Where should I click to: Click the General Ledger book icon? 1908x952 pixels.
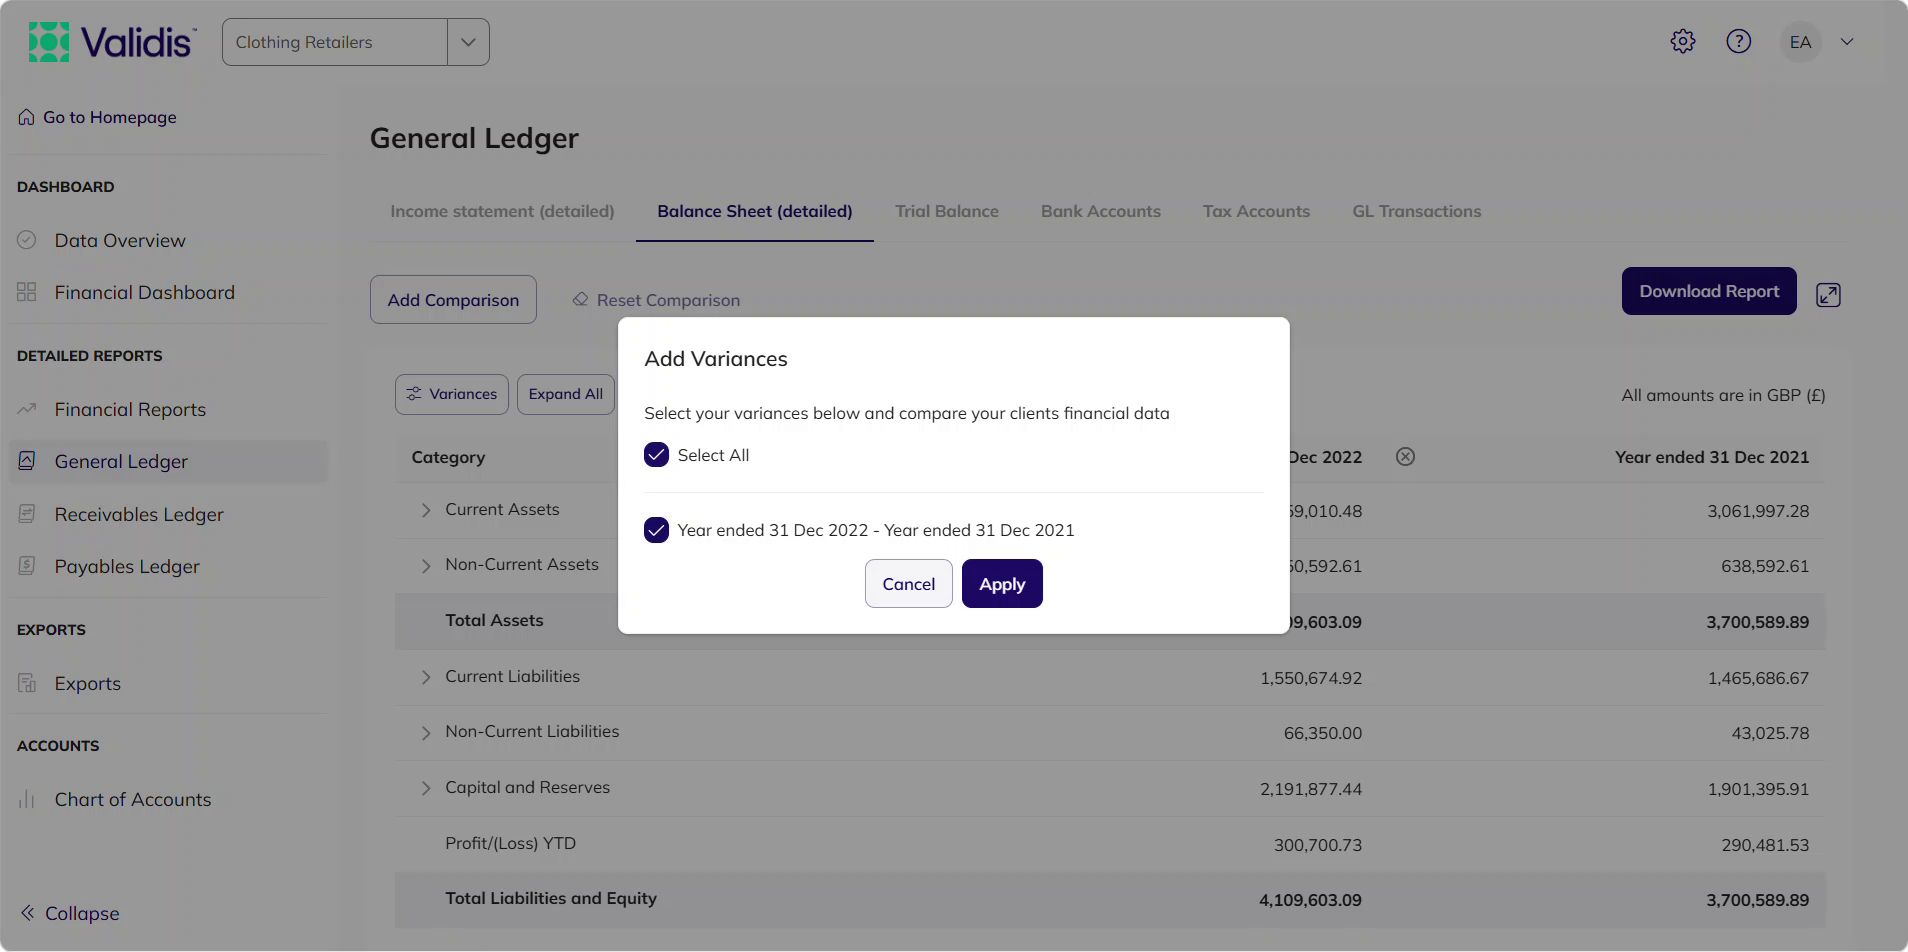pos(27,461)
